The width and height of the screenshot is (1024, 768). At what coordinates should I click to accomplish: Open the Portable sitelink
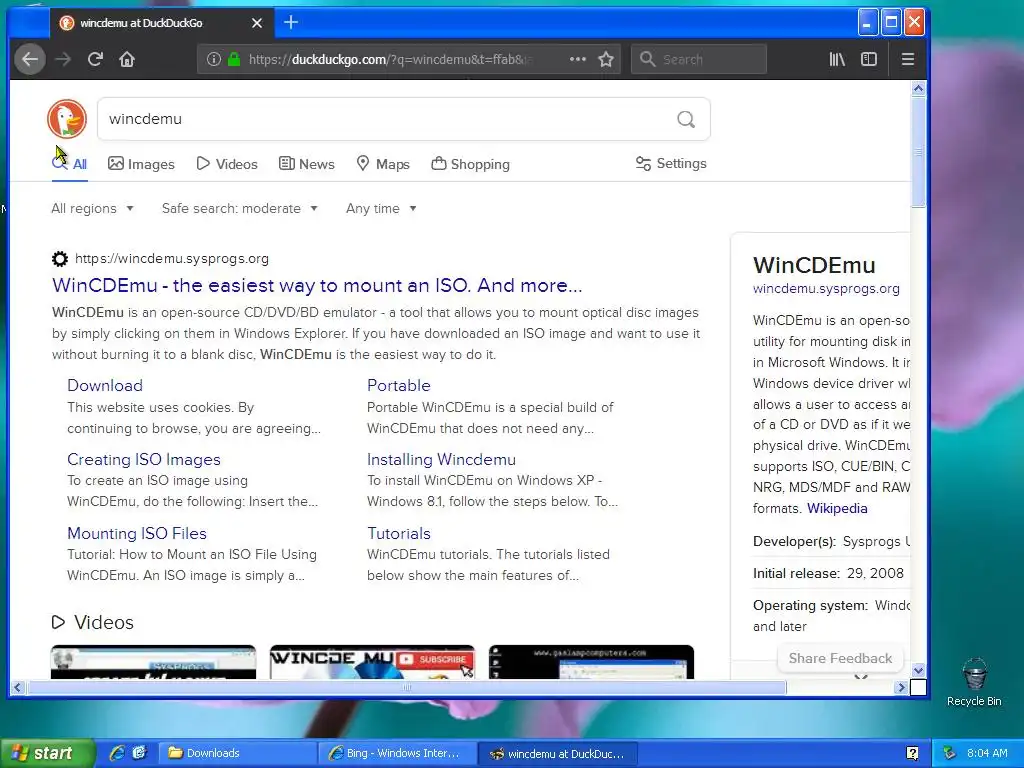pyautogui.click(x=398, y=385)
